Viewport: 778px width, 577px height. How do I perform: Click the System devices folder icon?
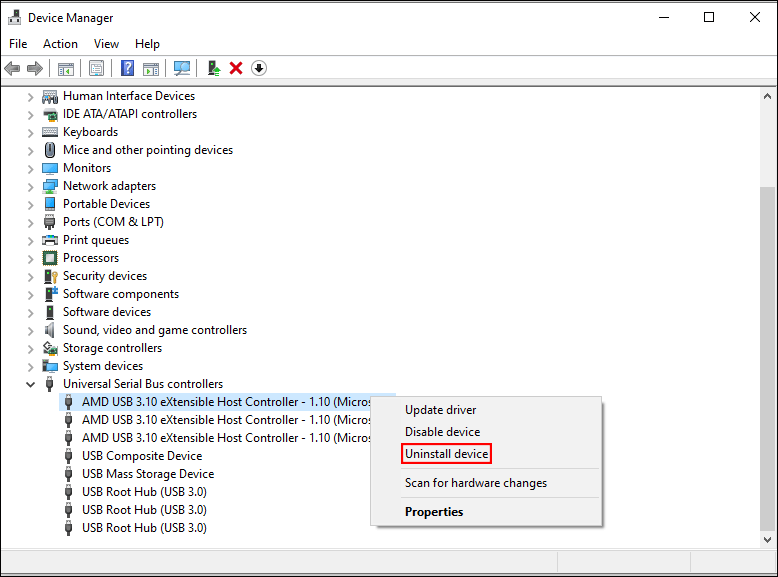(50, 366)
